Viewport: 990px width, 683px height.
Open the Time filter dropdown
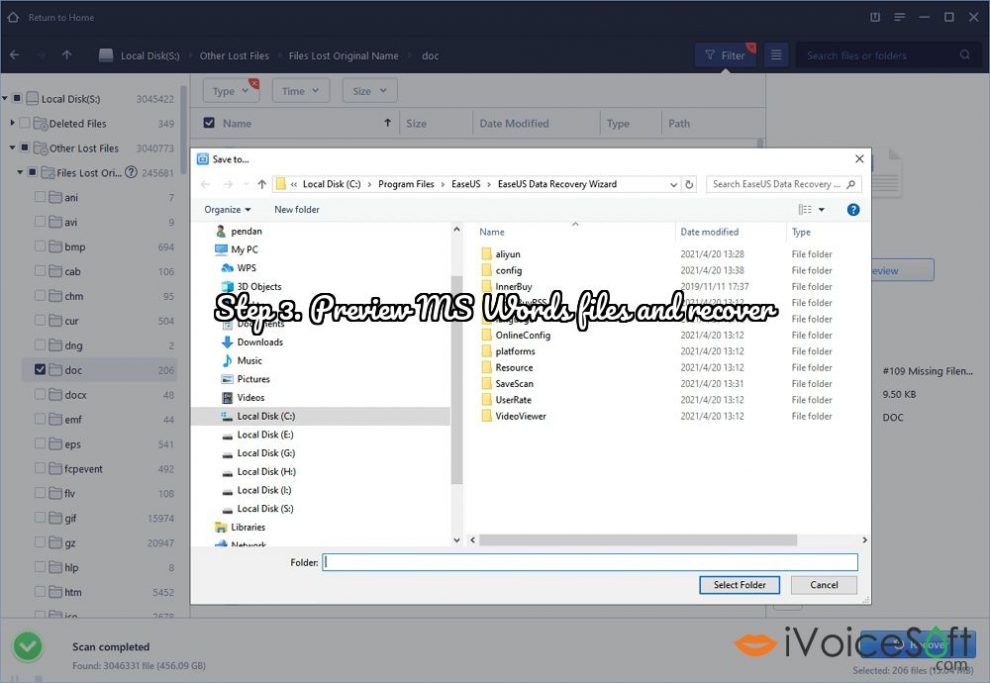[300, 91]
